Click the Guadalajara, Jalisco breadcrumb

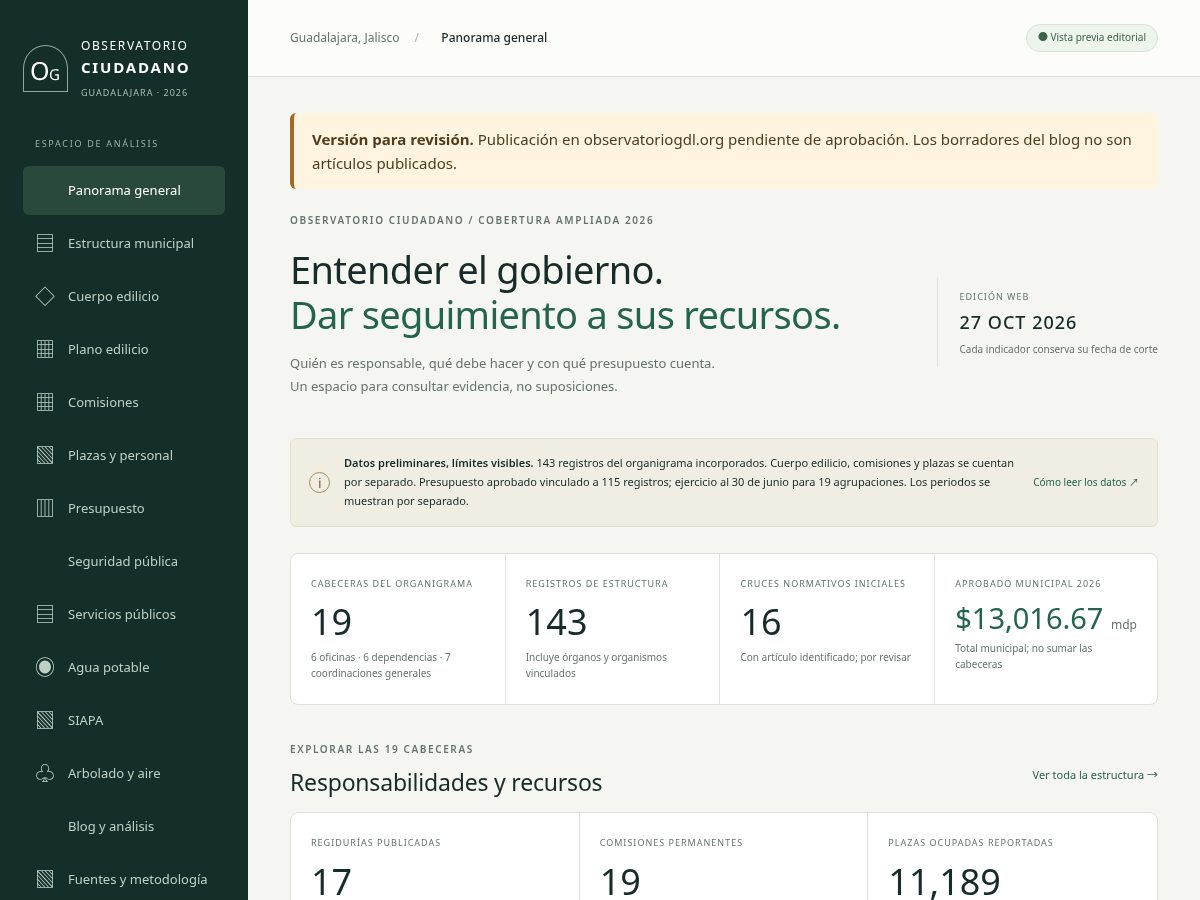tap(345, 38)
